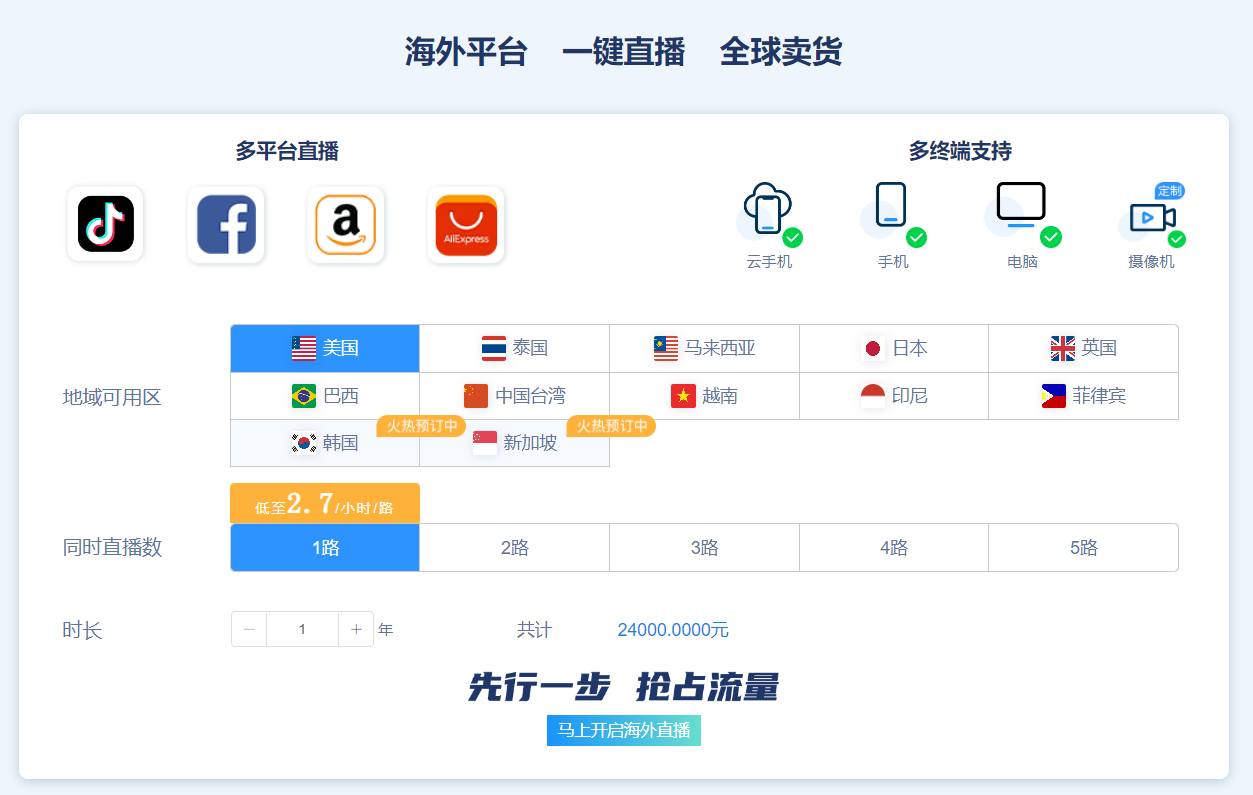
Task: Choose 4路 simultaneous streams
Action: [x=894, y=548]
